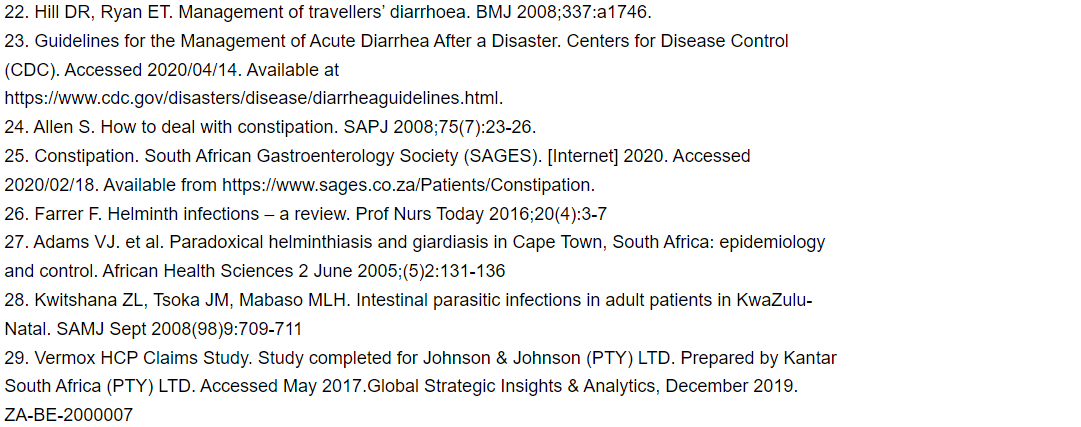Click the SAGES constipation URL

click(407, 186)
